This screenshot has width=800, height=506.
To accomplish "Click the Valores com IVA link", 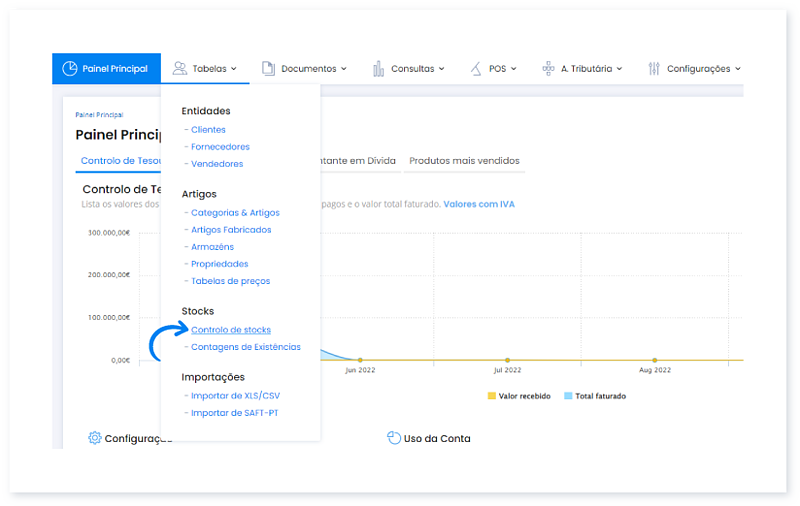I will 479,204.
